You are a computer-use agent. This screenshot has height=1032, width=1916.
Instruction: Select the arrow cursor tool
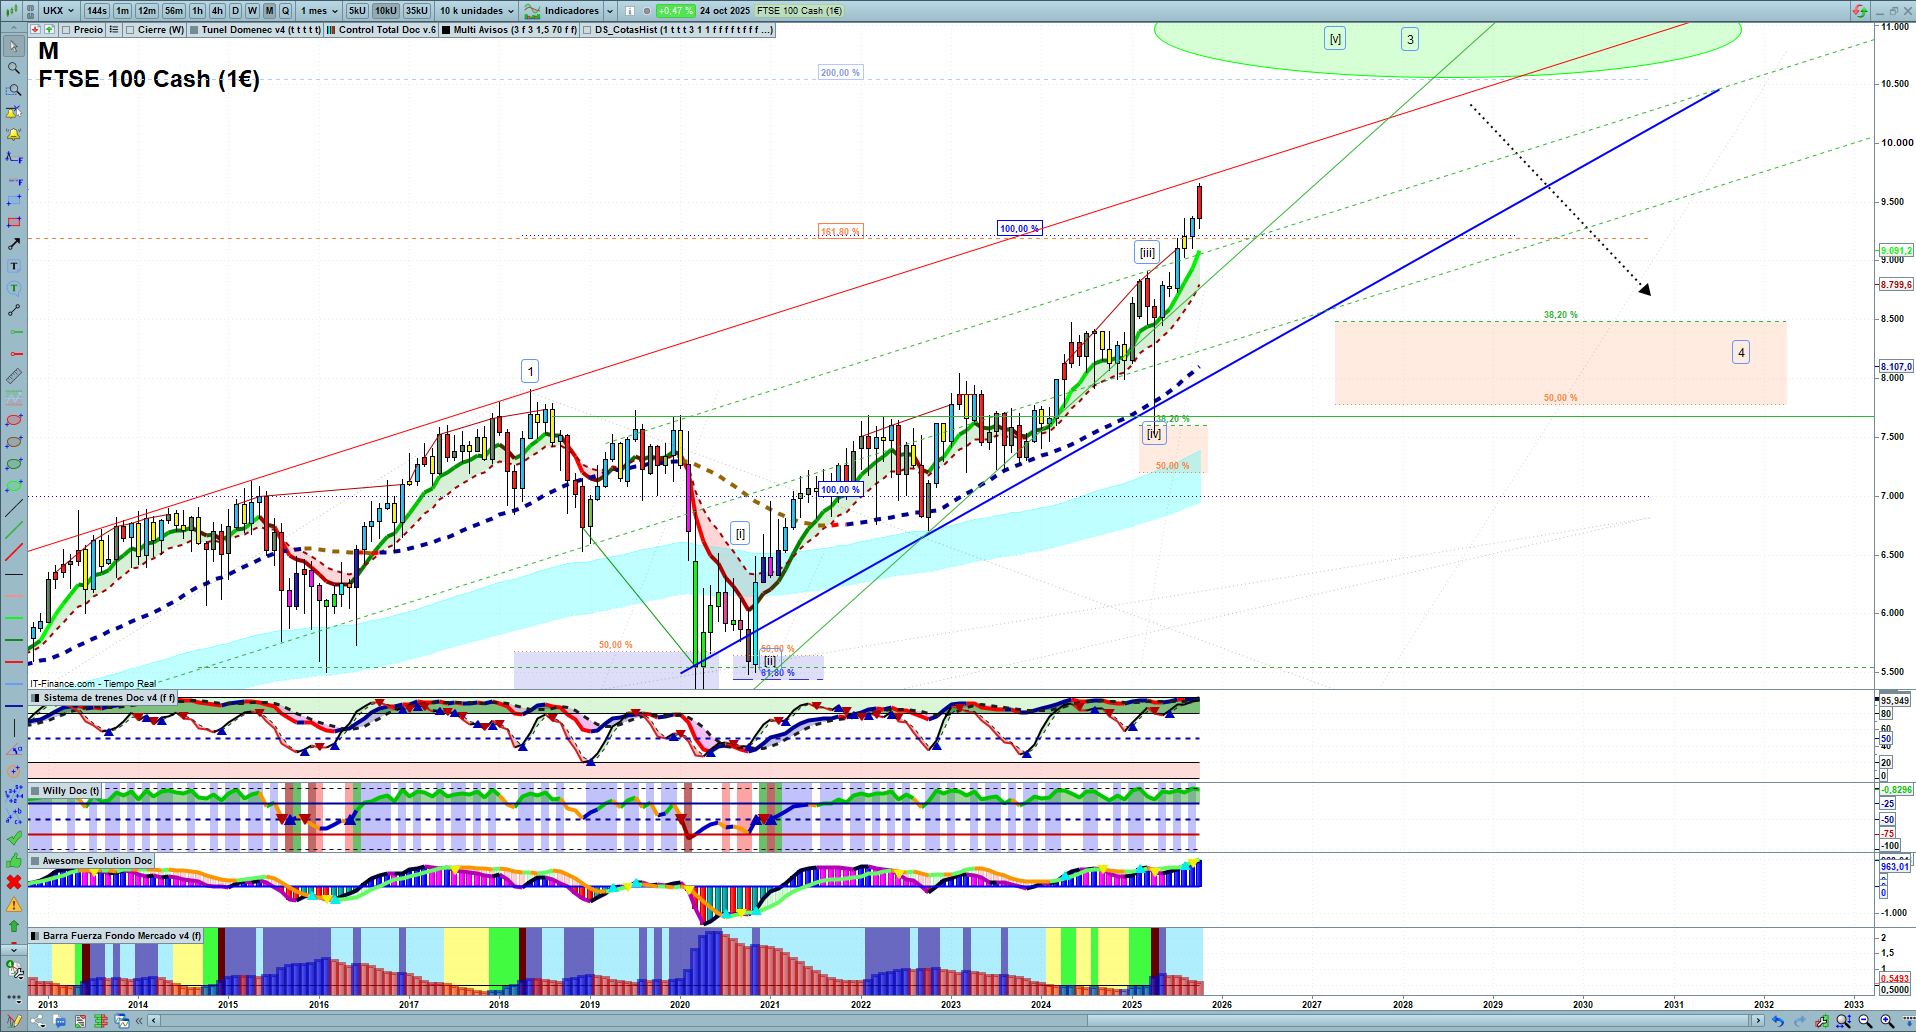click(x=14, y=46)
